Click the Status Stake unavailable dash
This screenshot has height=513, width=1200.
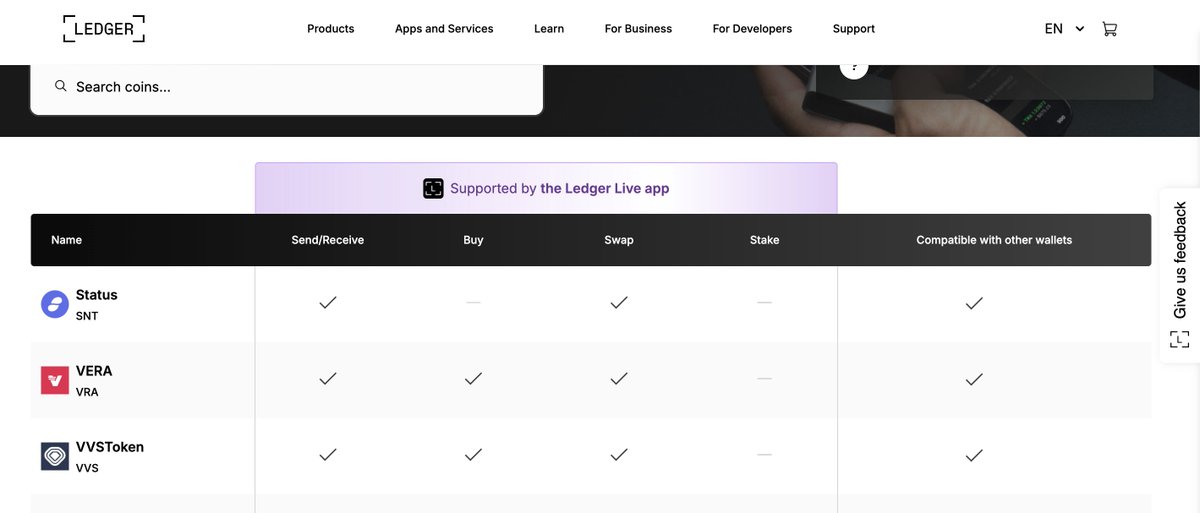click(x=764, y=302)
